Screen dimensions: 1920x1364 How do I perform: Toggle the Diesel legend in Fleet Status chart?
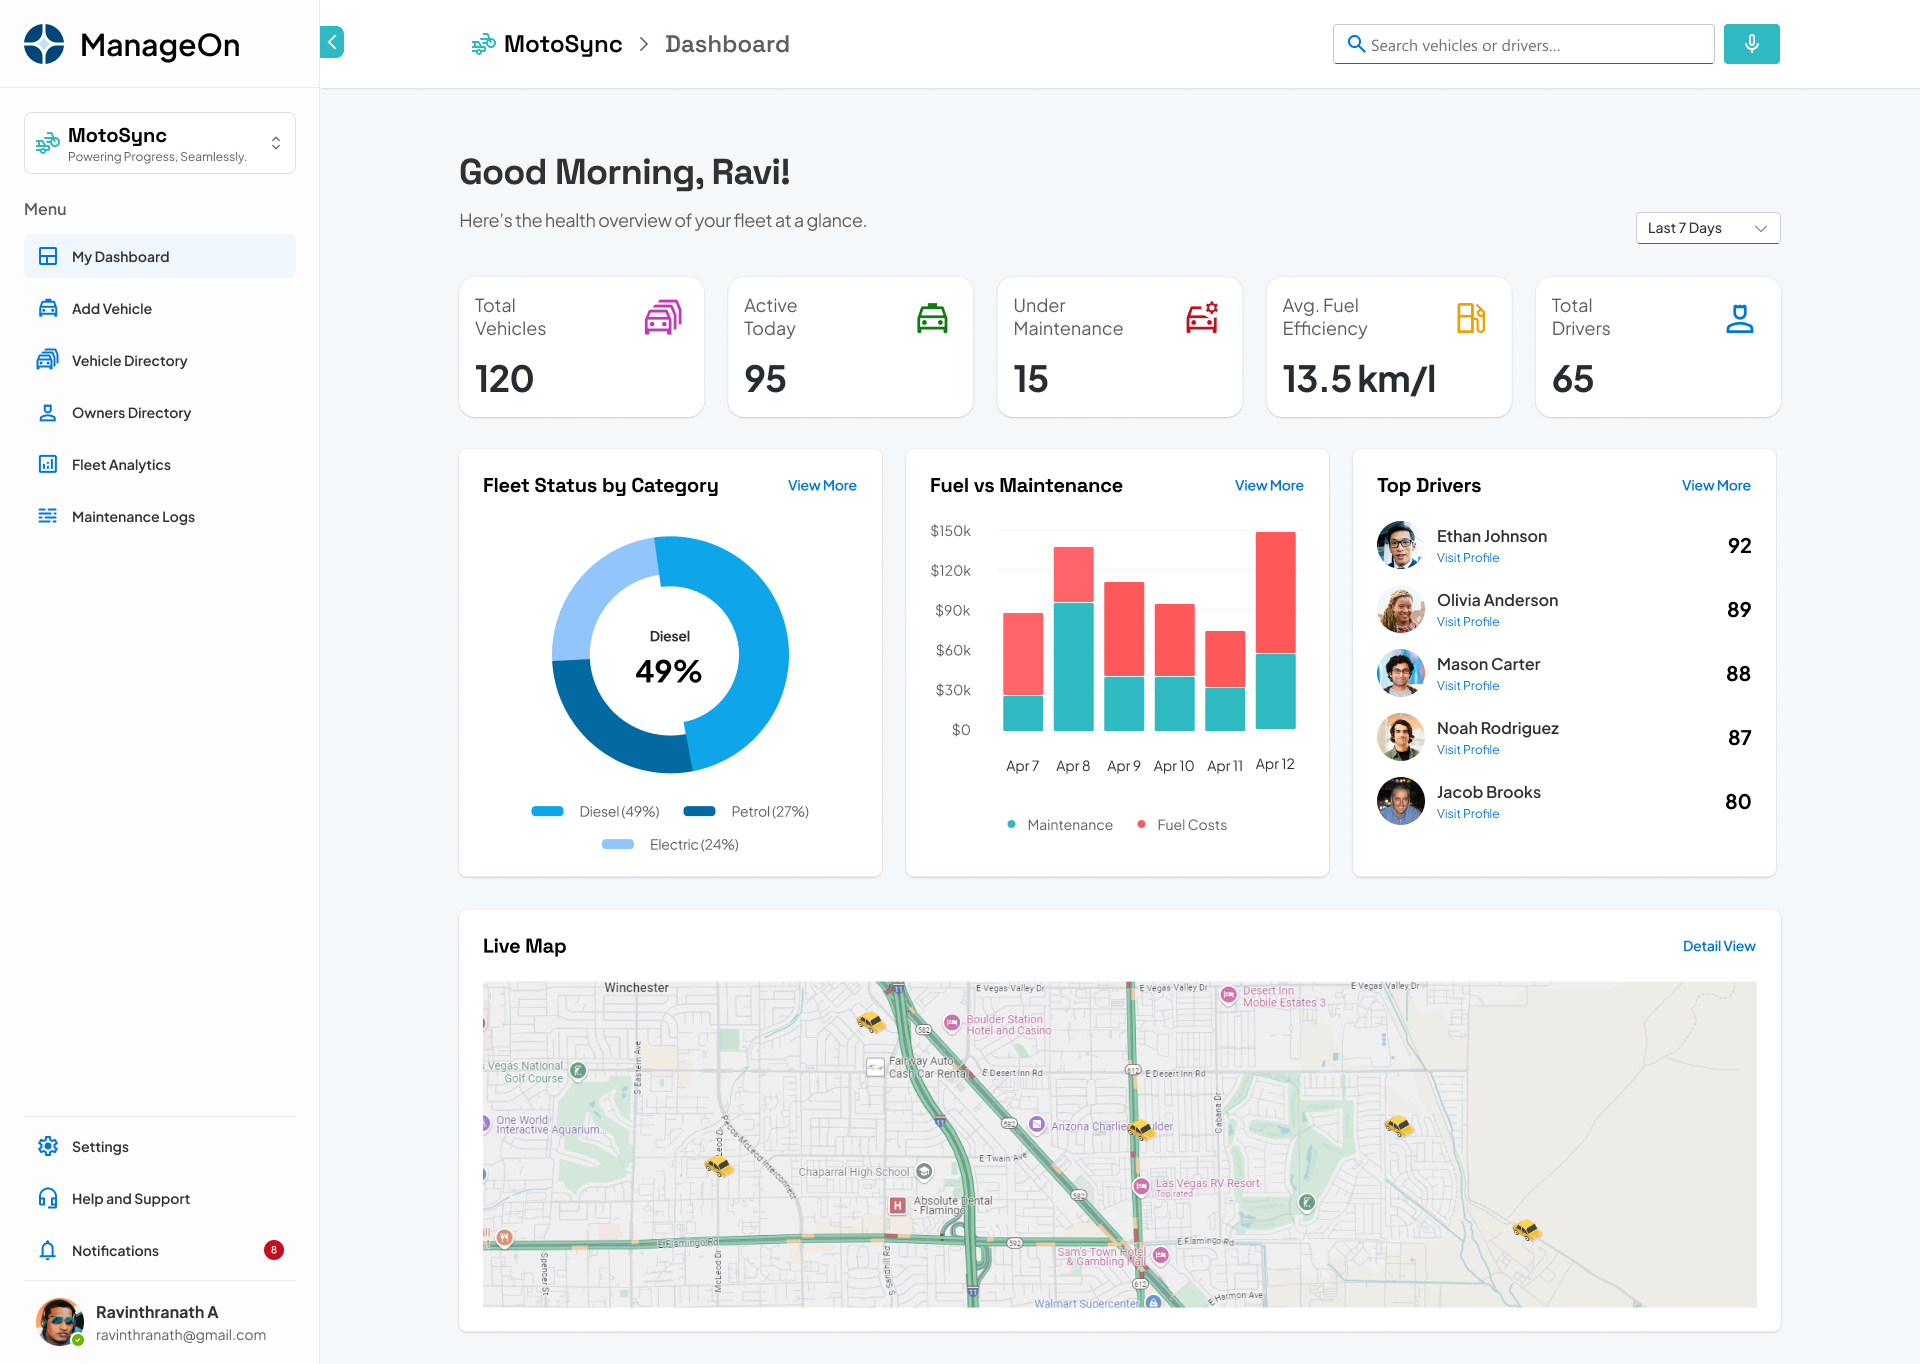tap(597, 811)
